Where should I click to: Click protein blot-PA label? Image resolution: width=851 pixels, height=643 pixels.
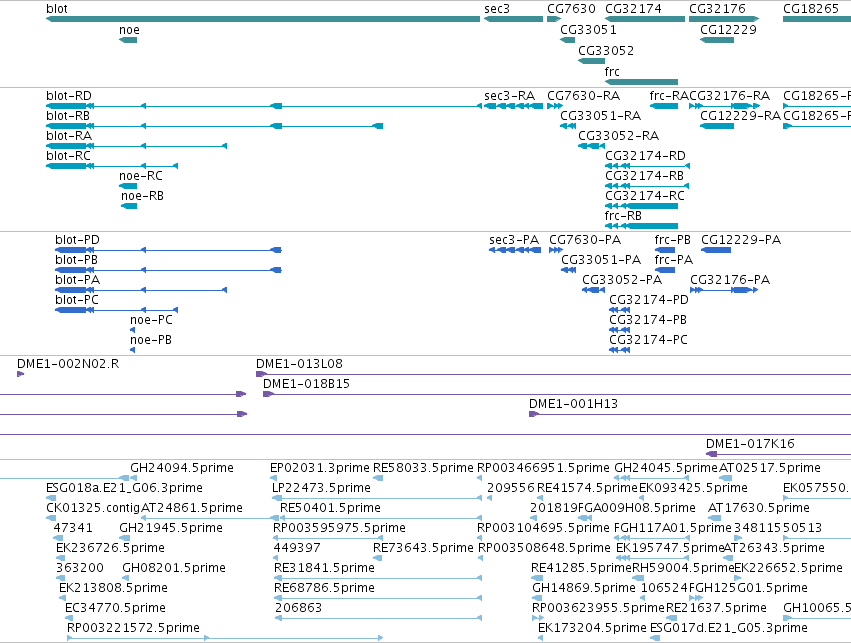(78, 280)
